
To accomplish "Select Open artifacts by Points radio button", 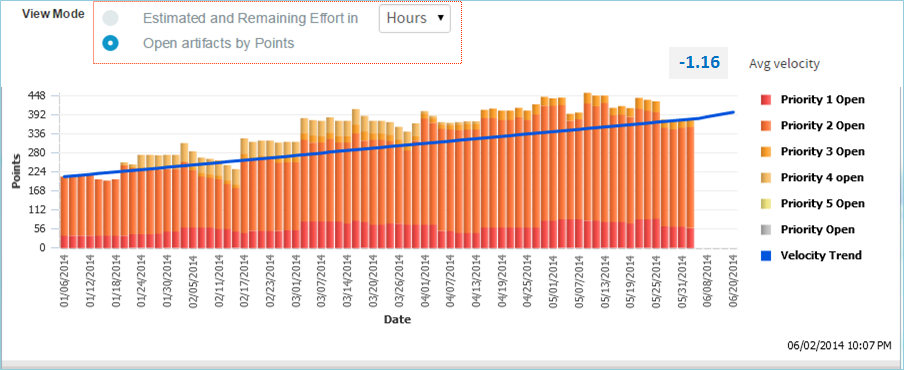I will point(110,43).
